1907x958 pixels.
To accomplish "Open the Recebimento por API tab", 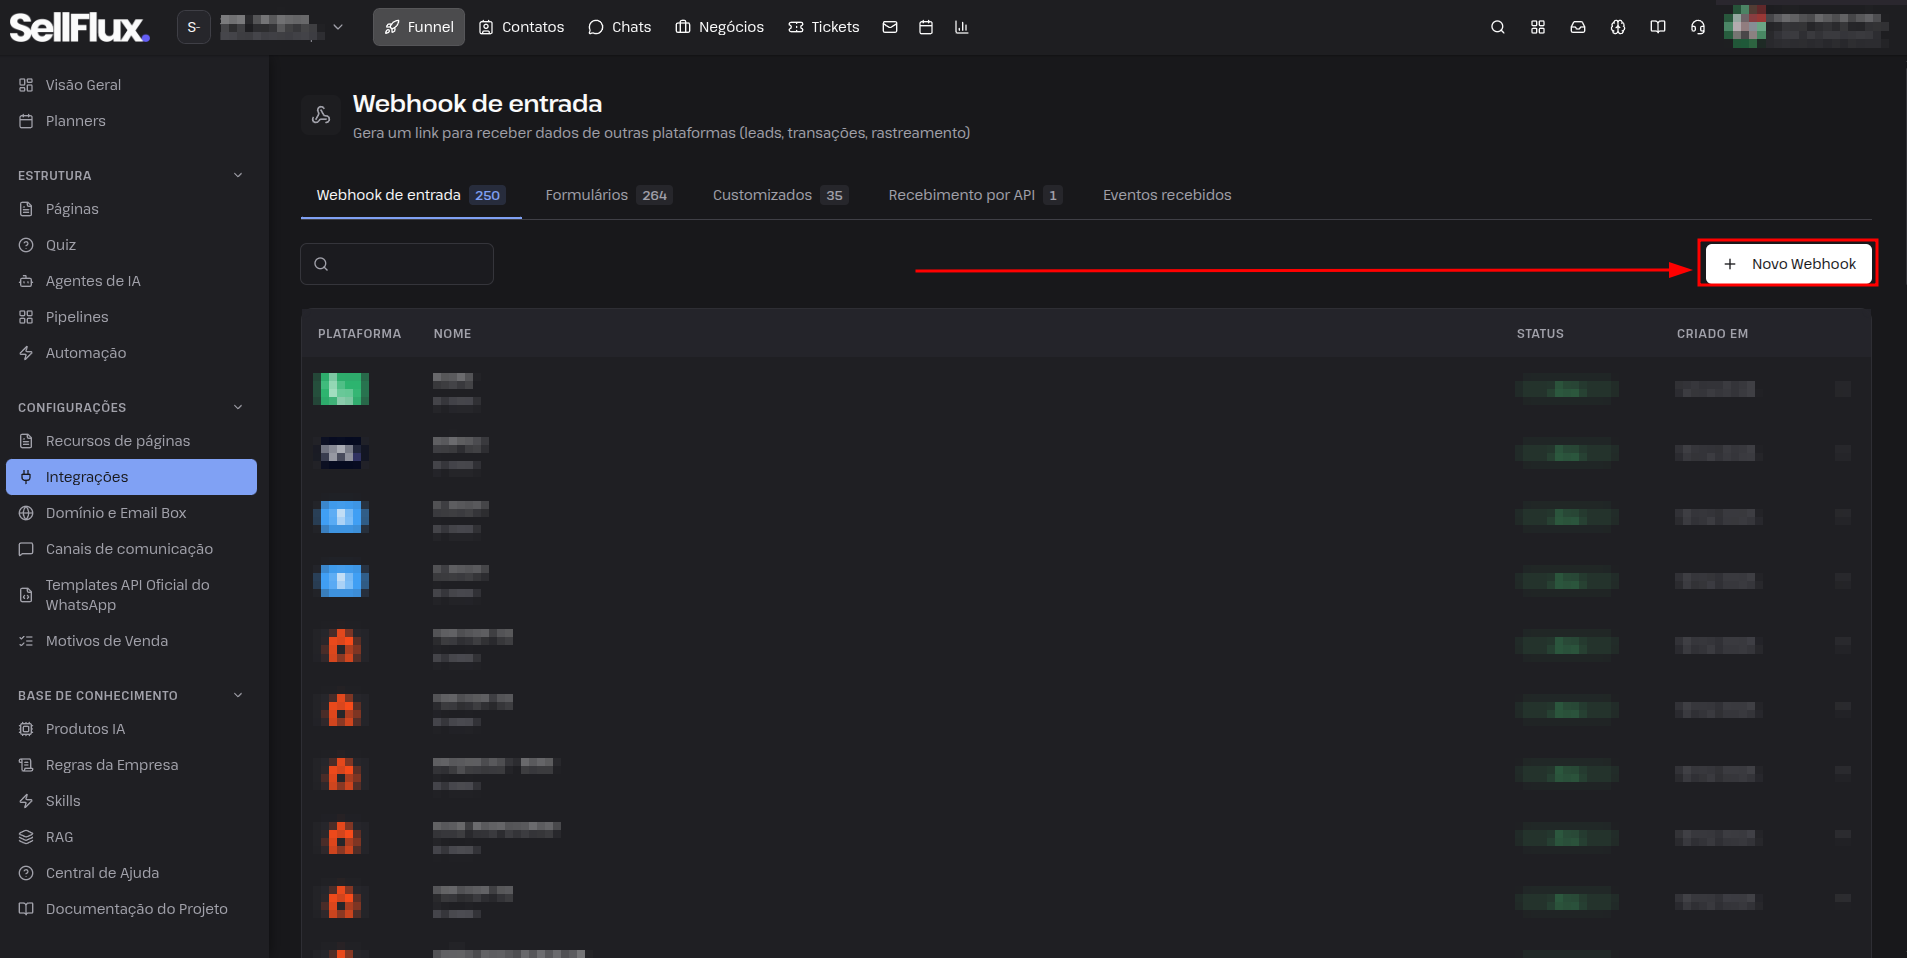I will click(x=975, y=195).
